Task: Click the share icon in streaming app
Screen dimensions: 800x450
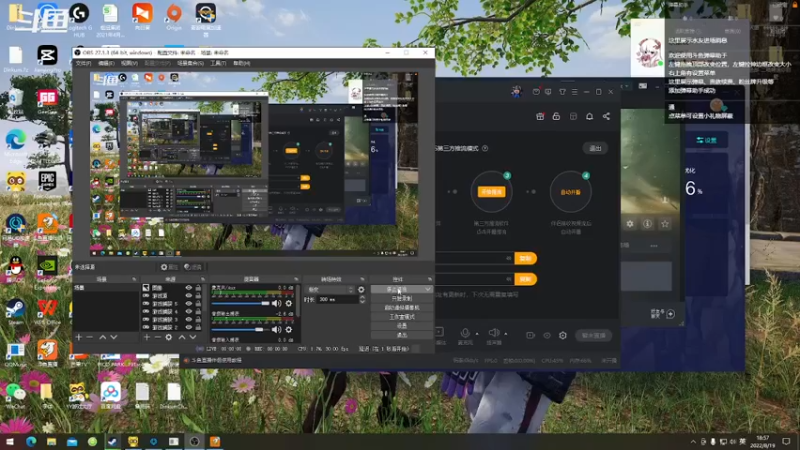Action: (606, 116)
